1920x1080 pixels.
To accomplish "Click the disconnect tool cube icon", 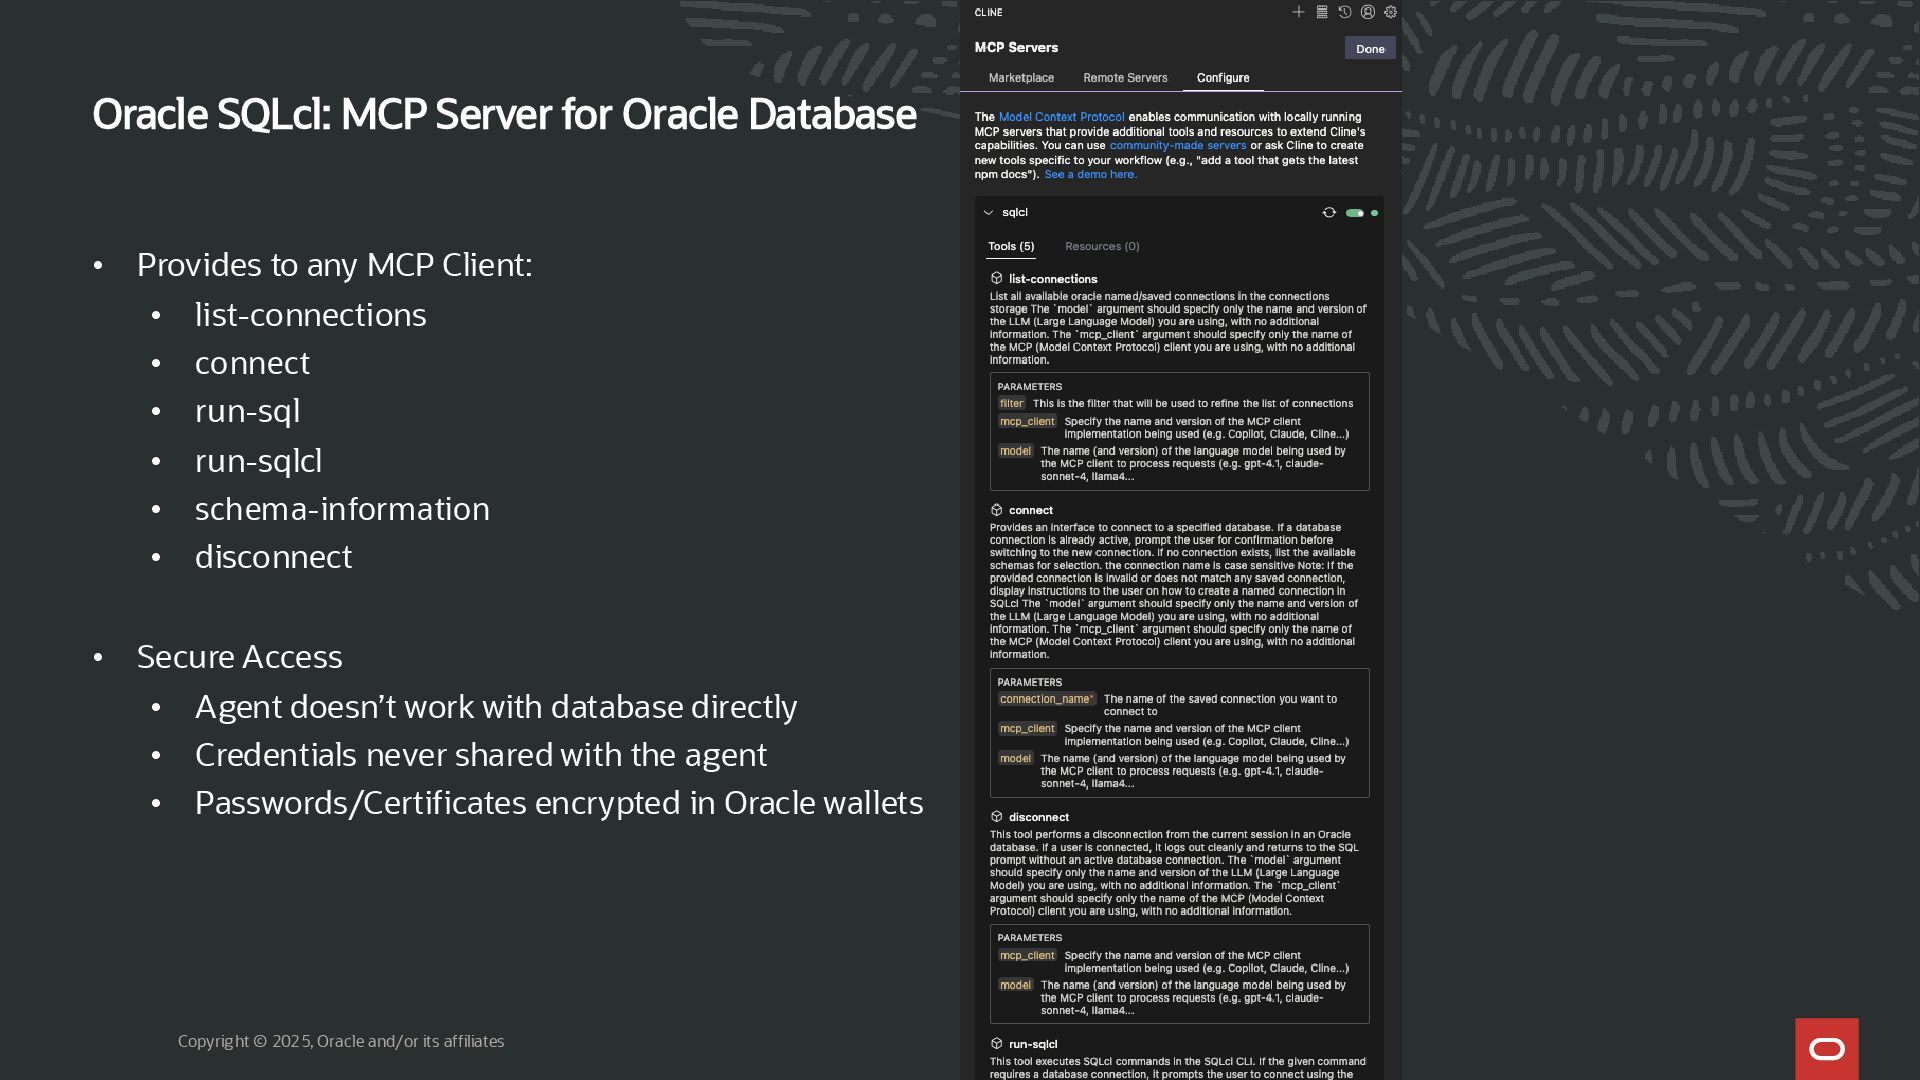I will (996, 817).
